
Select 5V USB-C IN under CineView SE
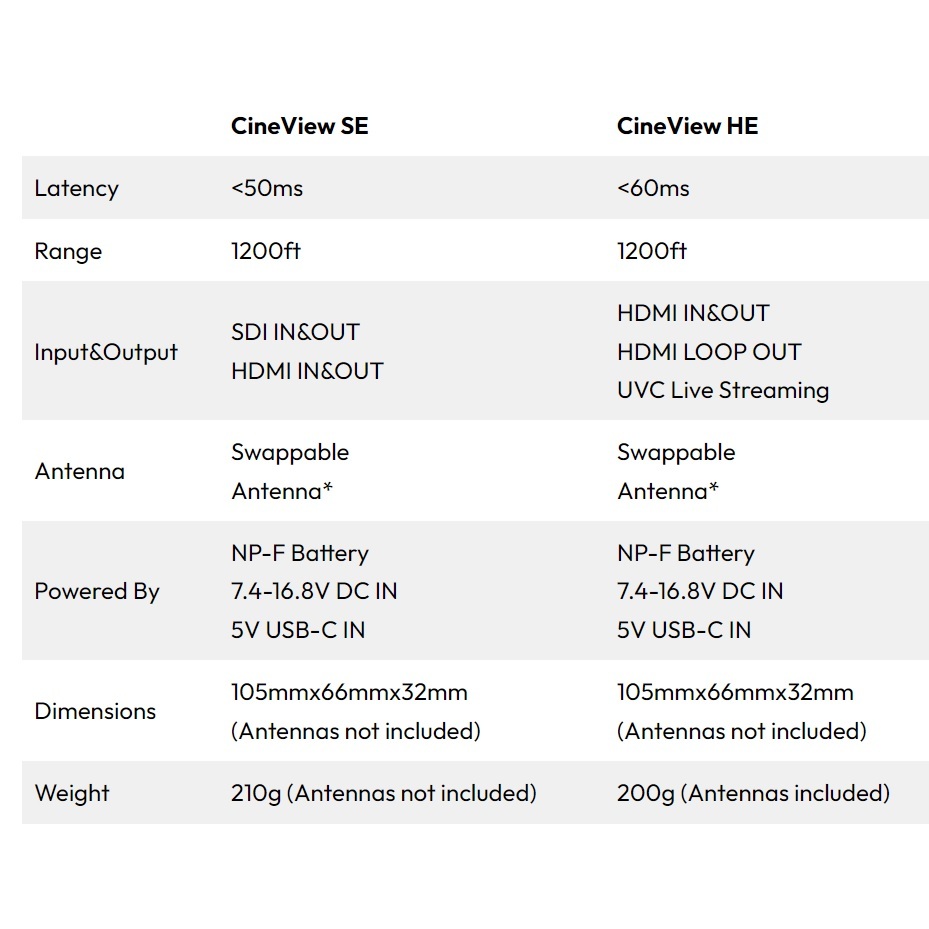click(298, 630)
